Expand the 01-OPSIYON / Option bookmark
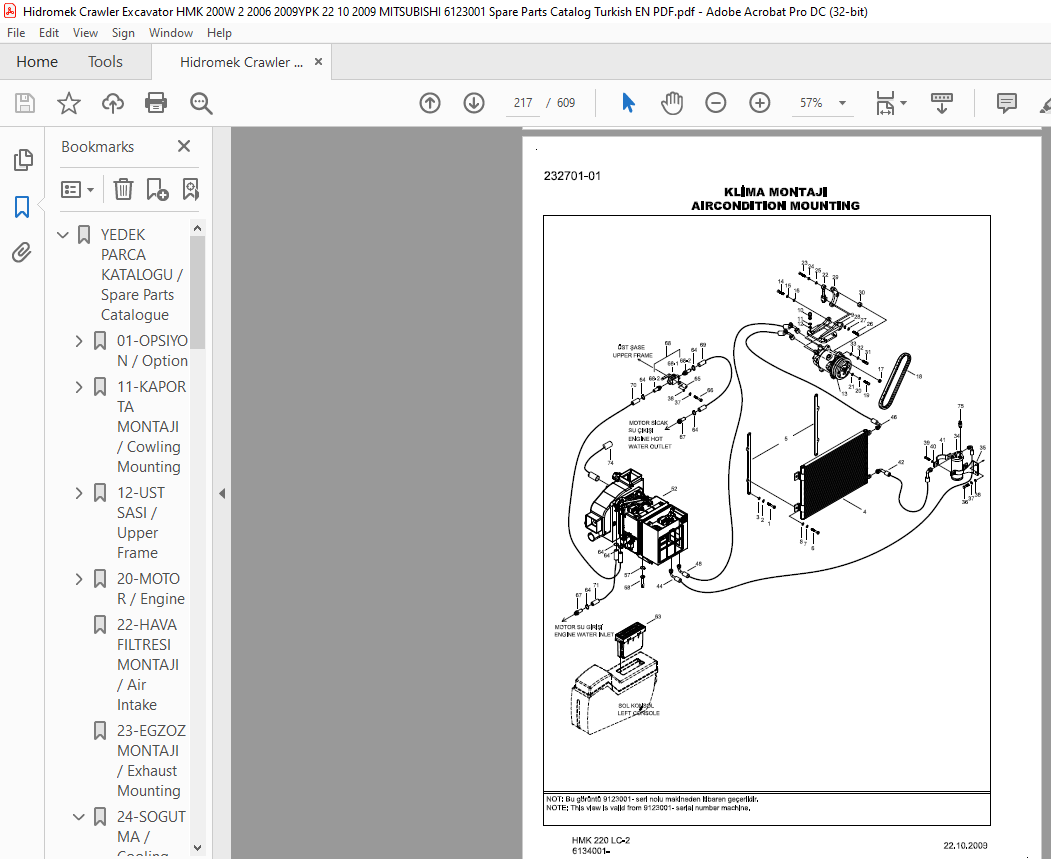This screenshot has height=859, width=1051. tap(79, 341)
